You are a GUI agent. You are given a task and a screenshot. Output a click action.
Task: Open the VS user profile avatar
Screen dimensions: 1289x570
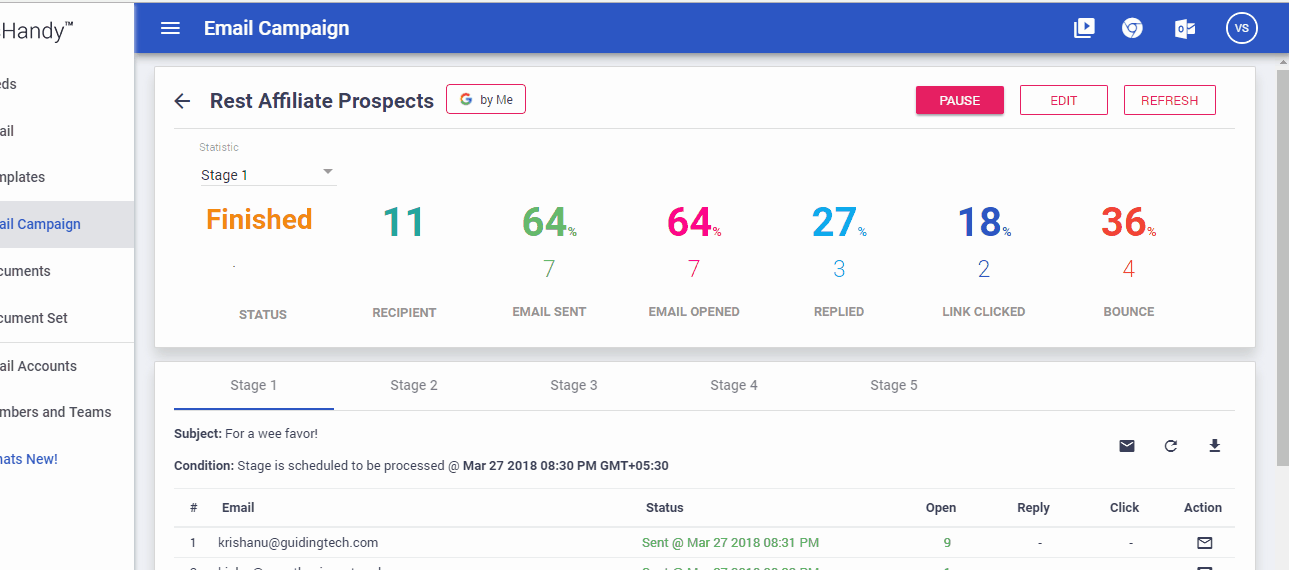1241,28
